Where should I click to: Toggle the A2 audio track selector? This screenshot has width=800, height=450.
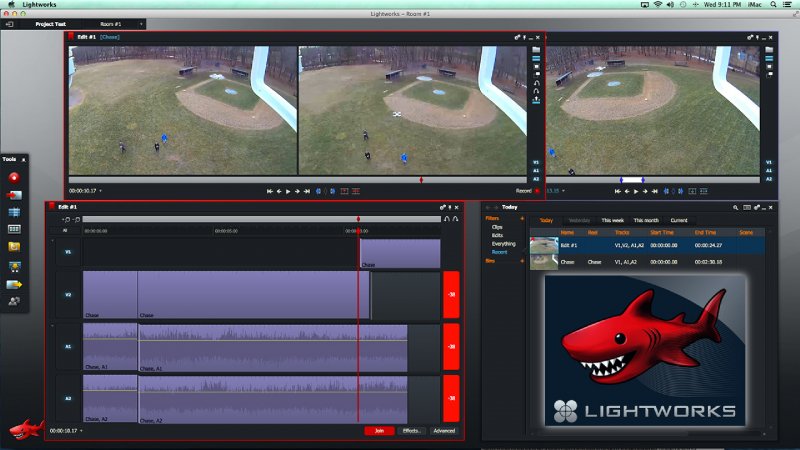pyautogui.click(x=68, y=397)
